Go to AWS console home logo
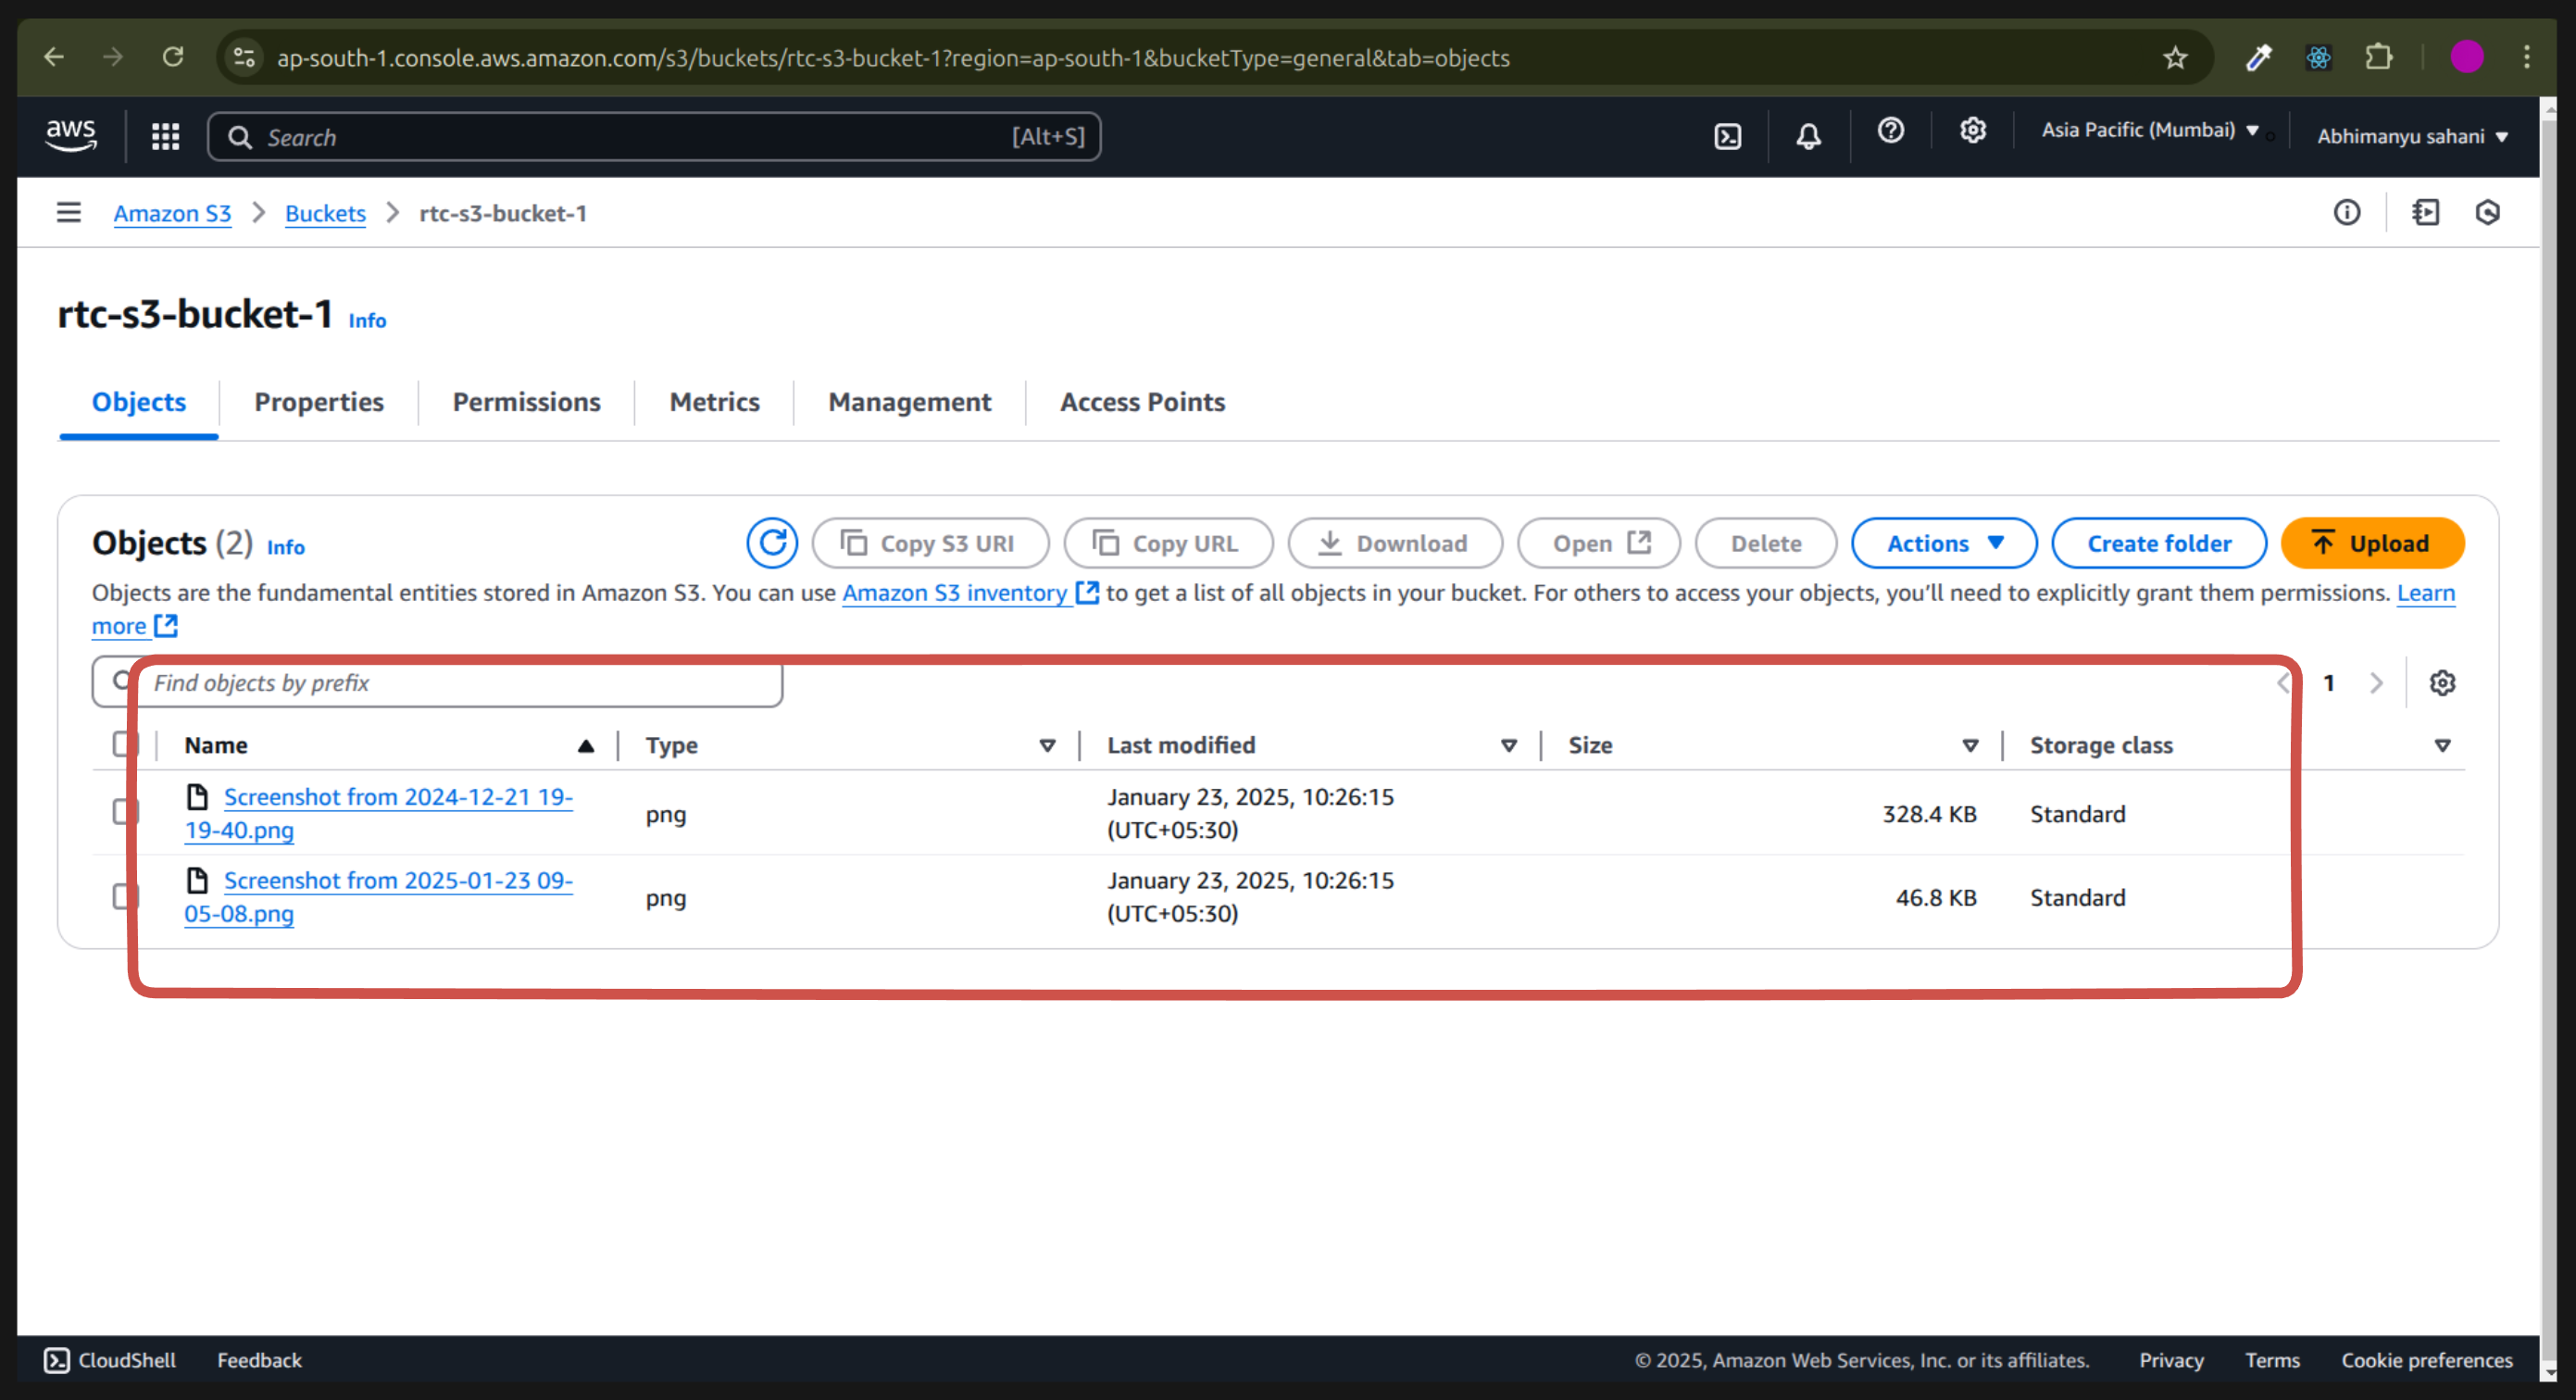The image size is (2576, 1400). (x=71, y=135)
